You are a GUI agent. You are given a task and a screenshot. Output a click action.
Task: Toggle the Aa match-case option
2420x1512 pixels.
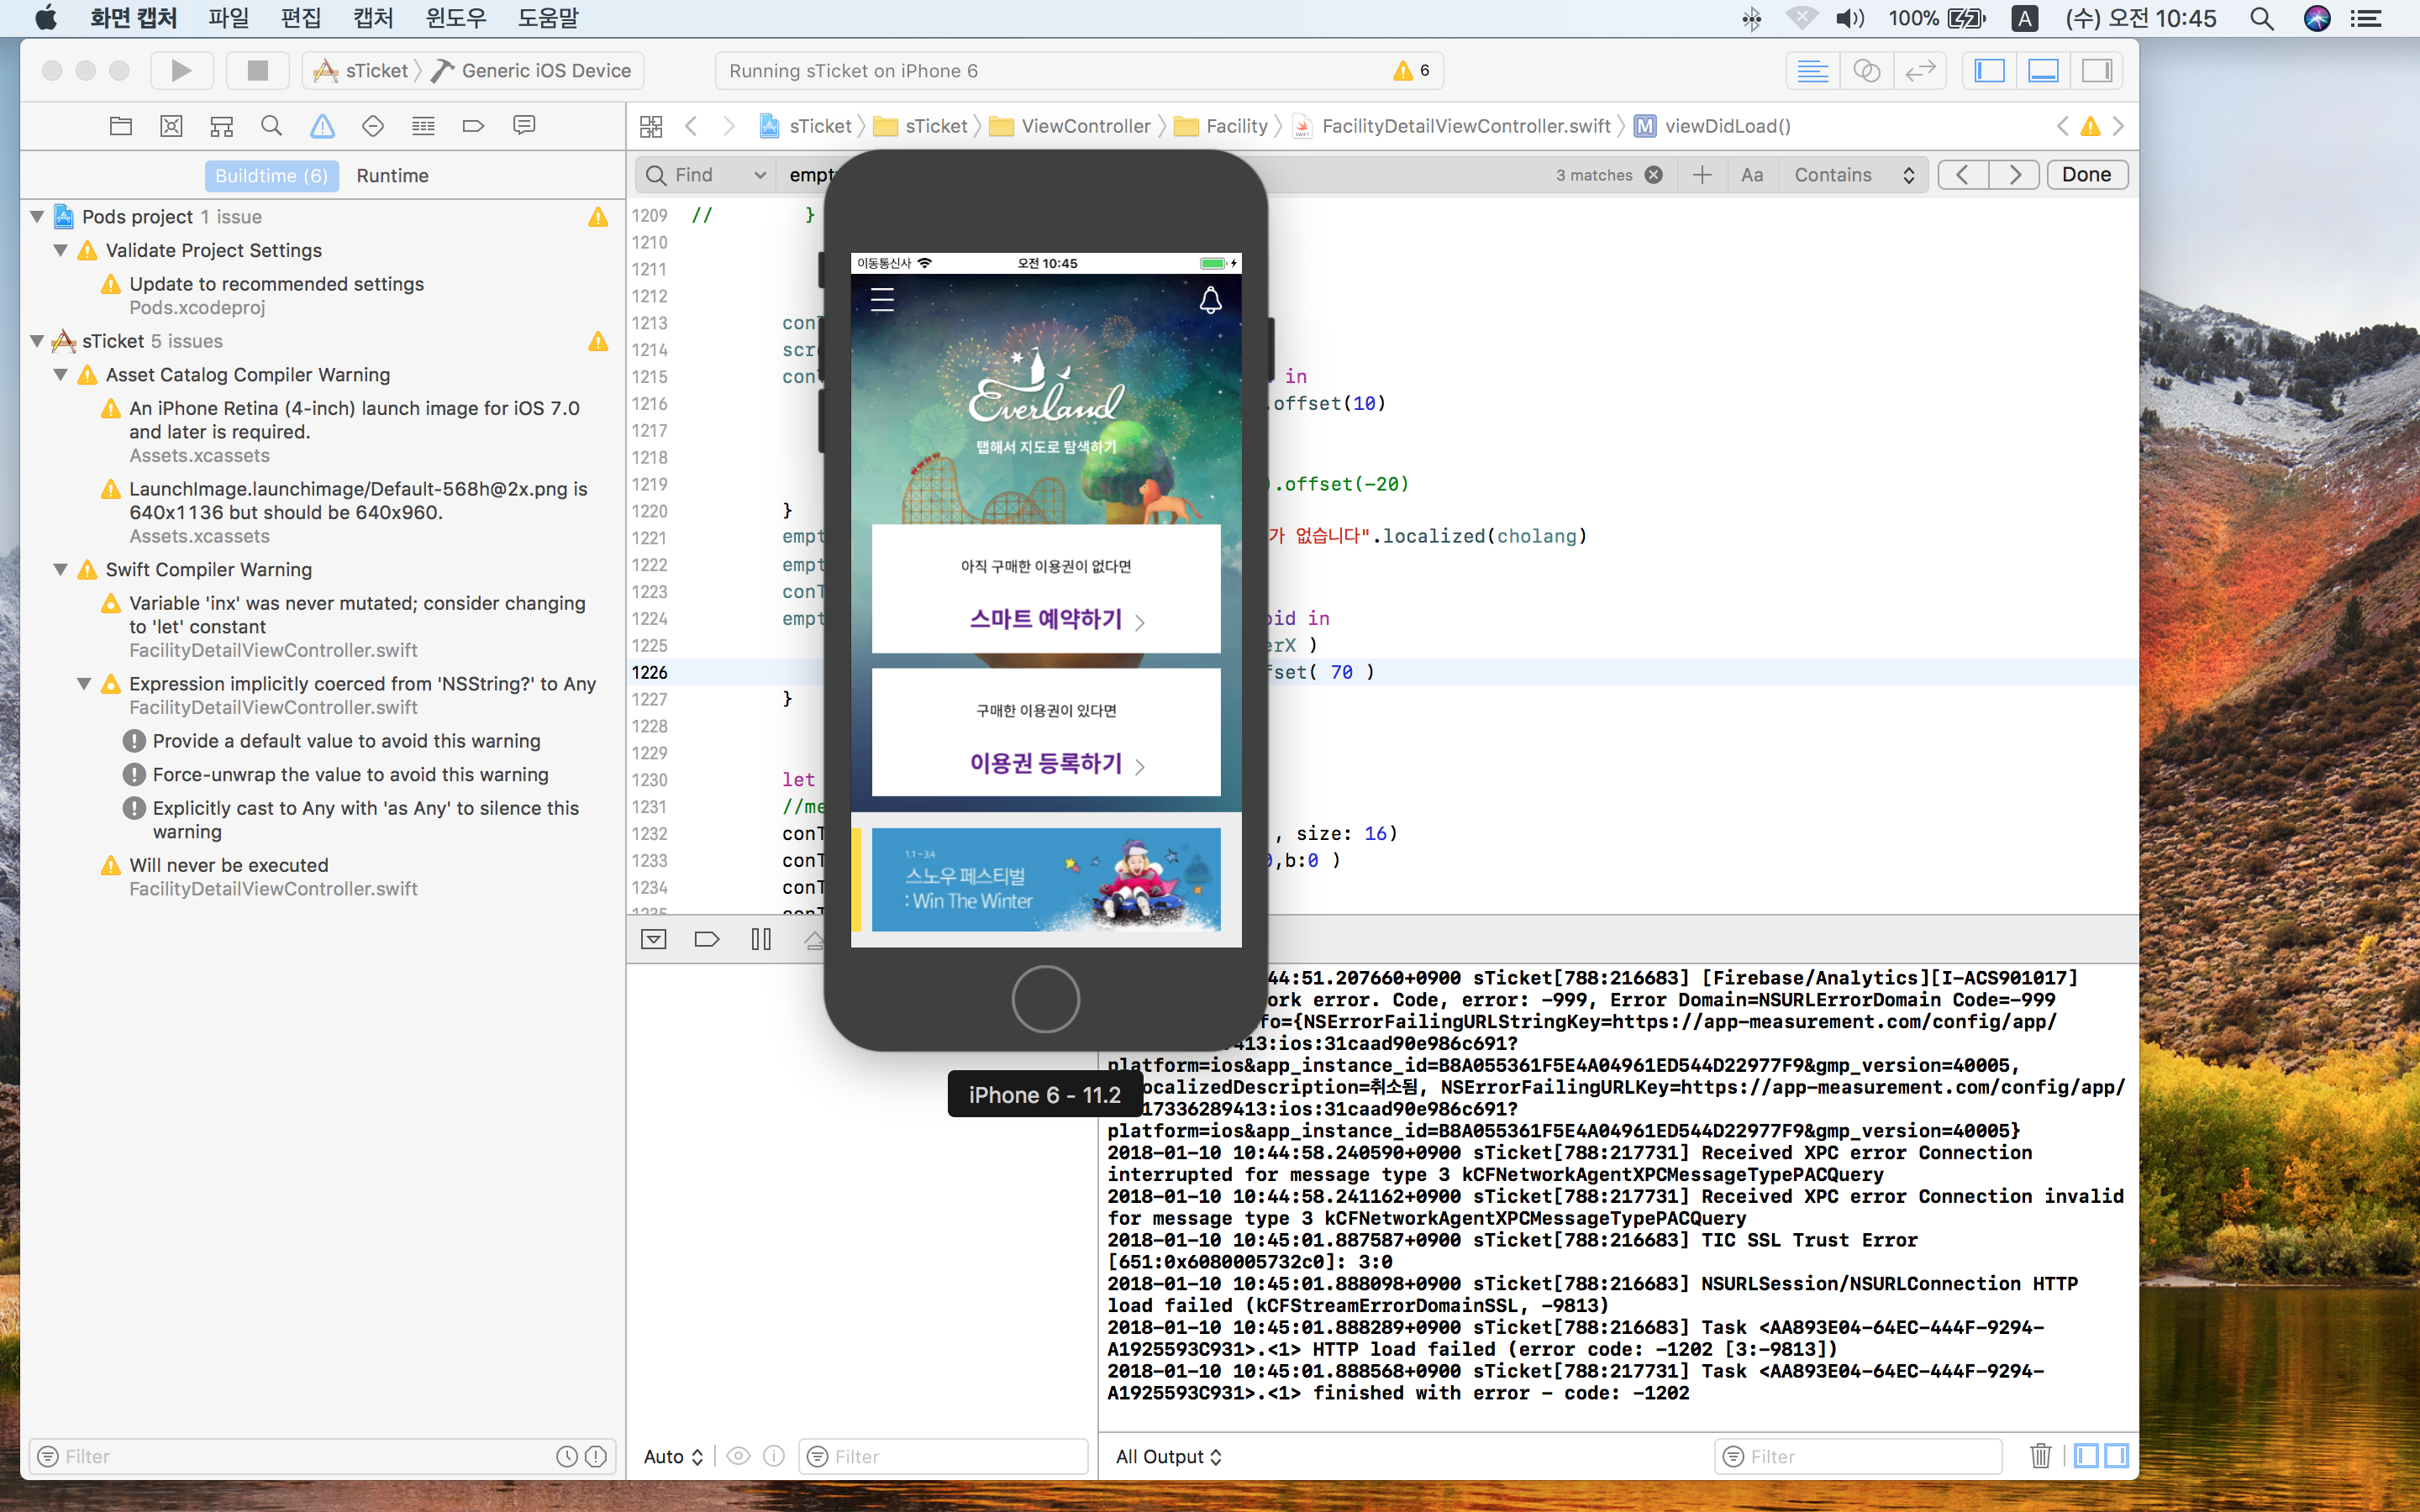point(1751,175)
